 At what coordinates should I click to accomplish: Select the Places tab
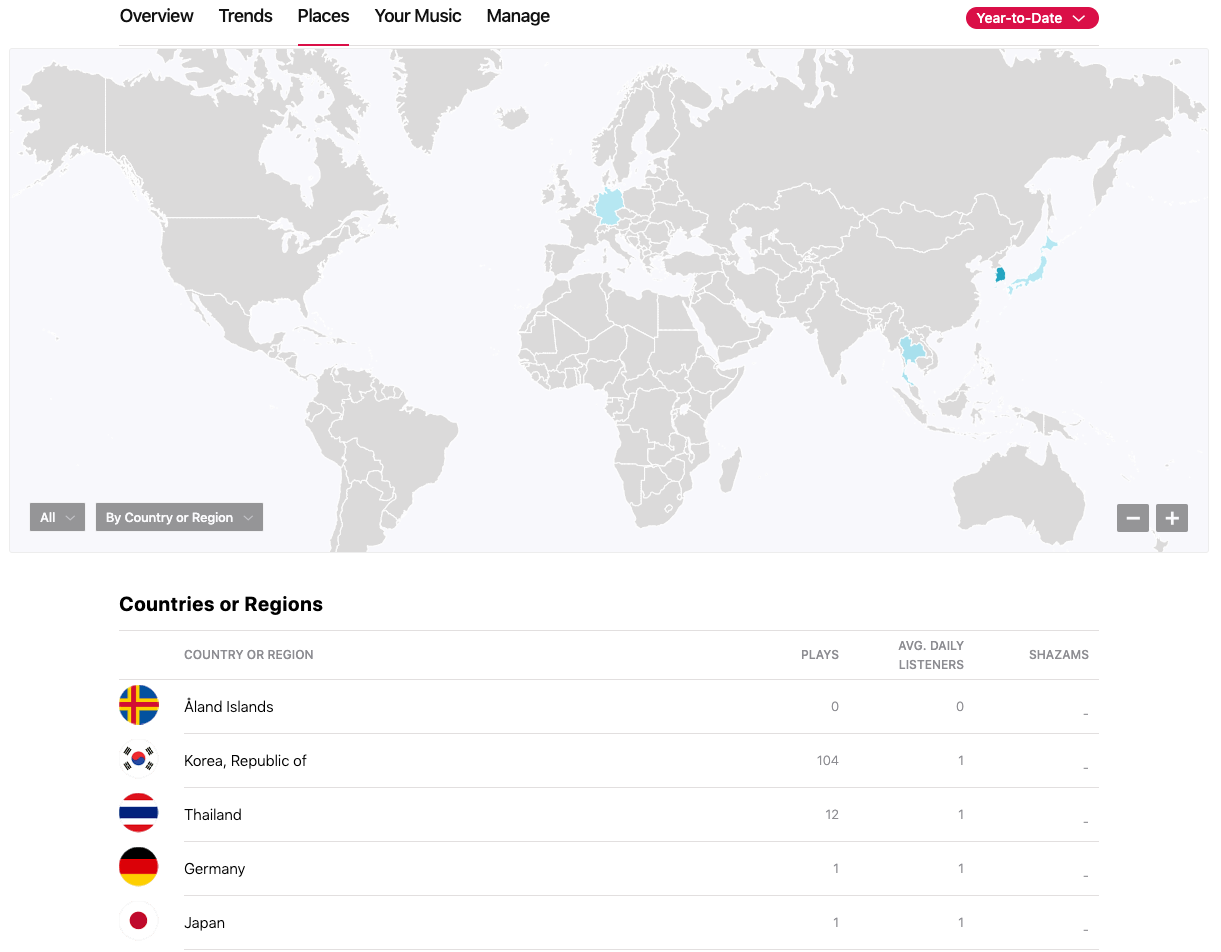pos(323,16)
